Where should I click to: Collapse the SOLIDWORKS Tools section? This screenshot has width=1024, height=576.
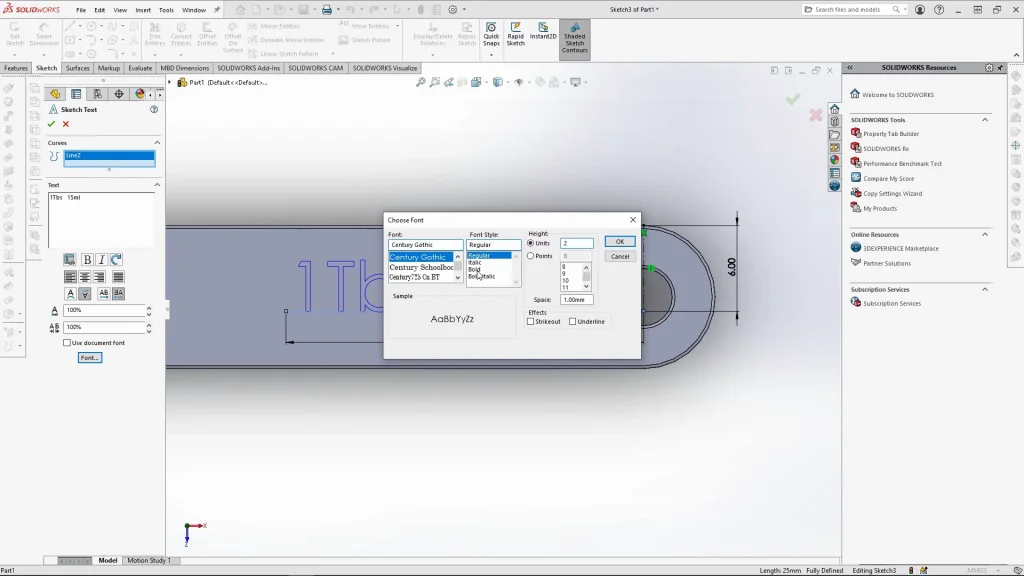pos(985,120)
